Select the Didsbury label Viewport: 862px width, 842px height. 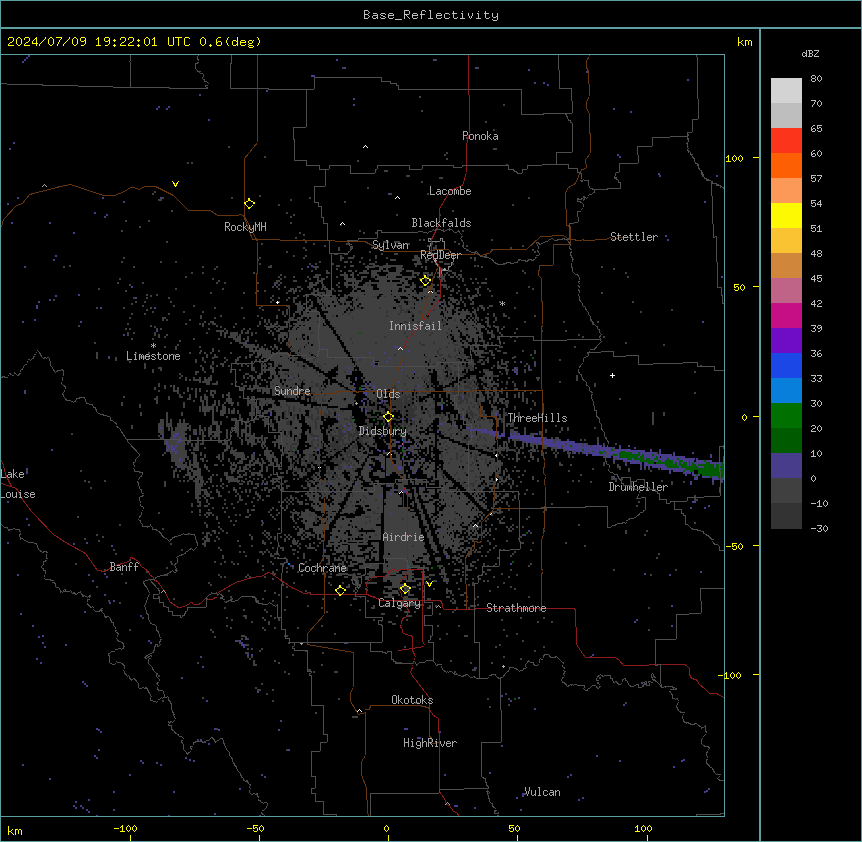[383, 431]
